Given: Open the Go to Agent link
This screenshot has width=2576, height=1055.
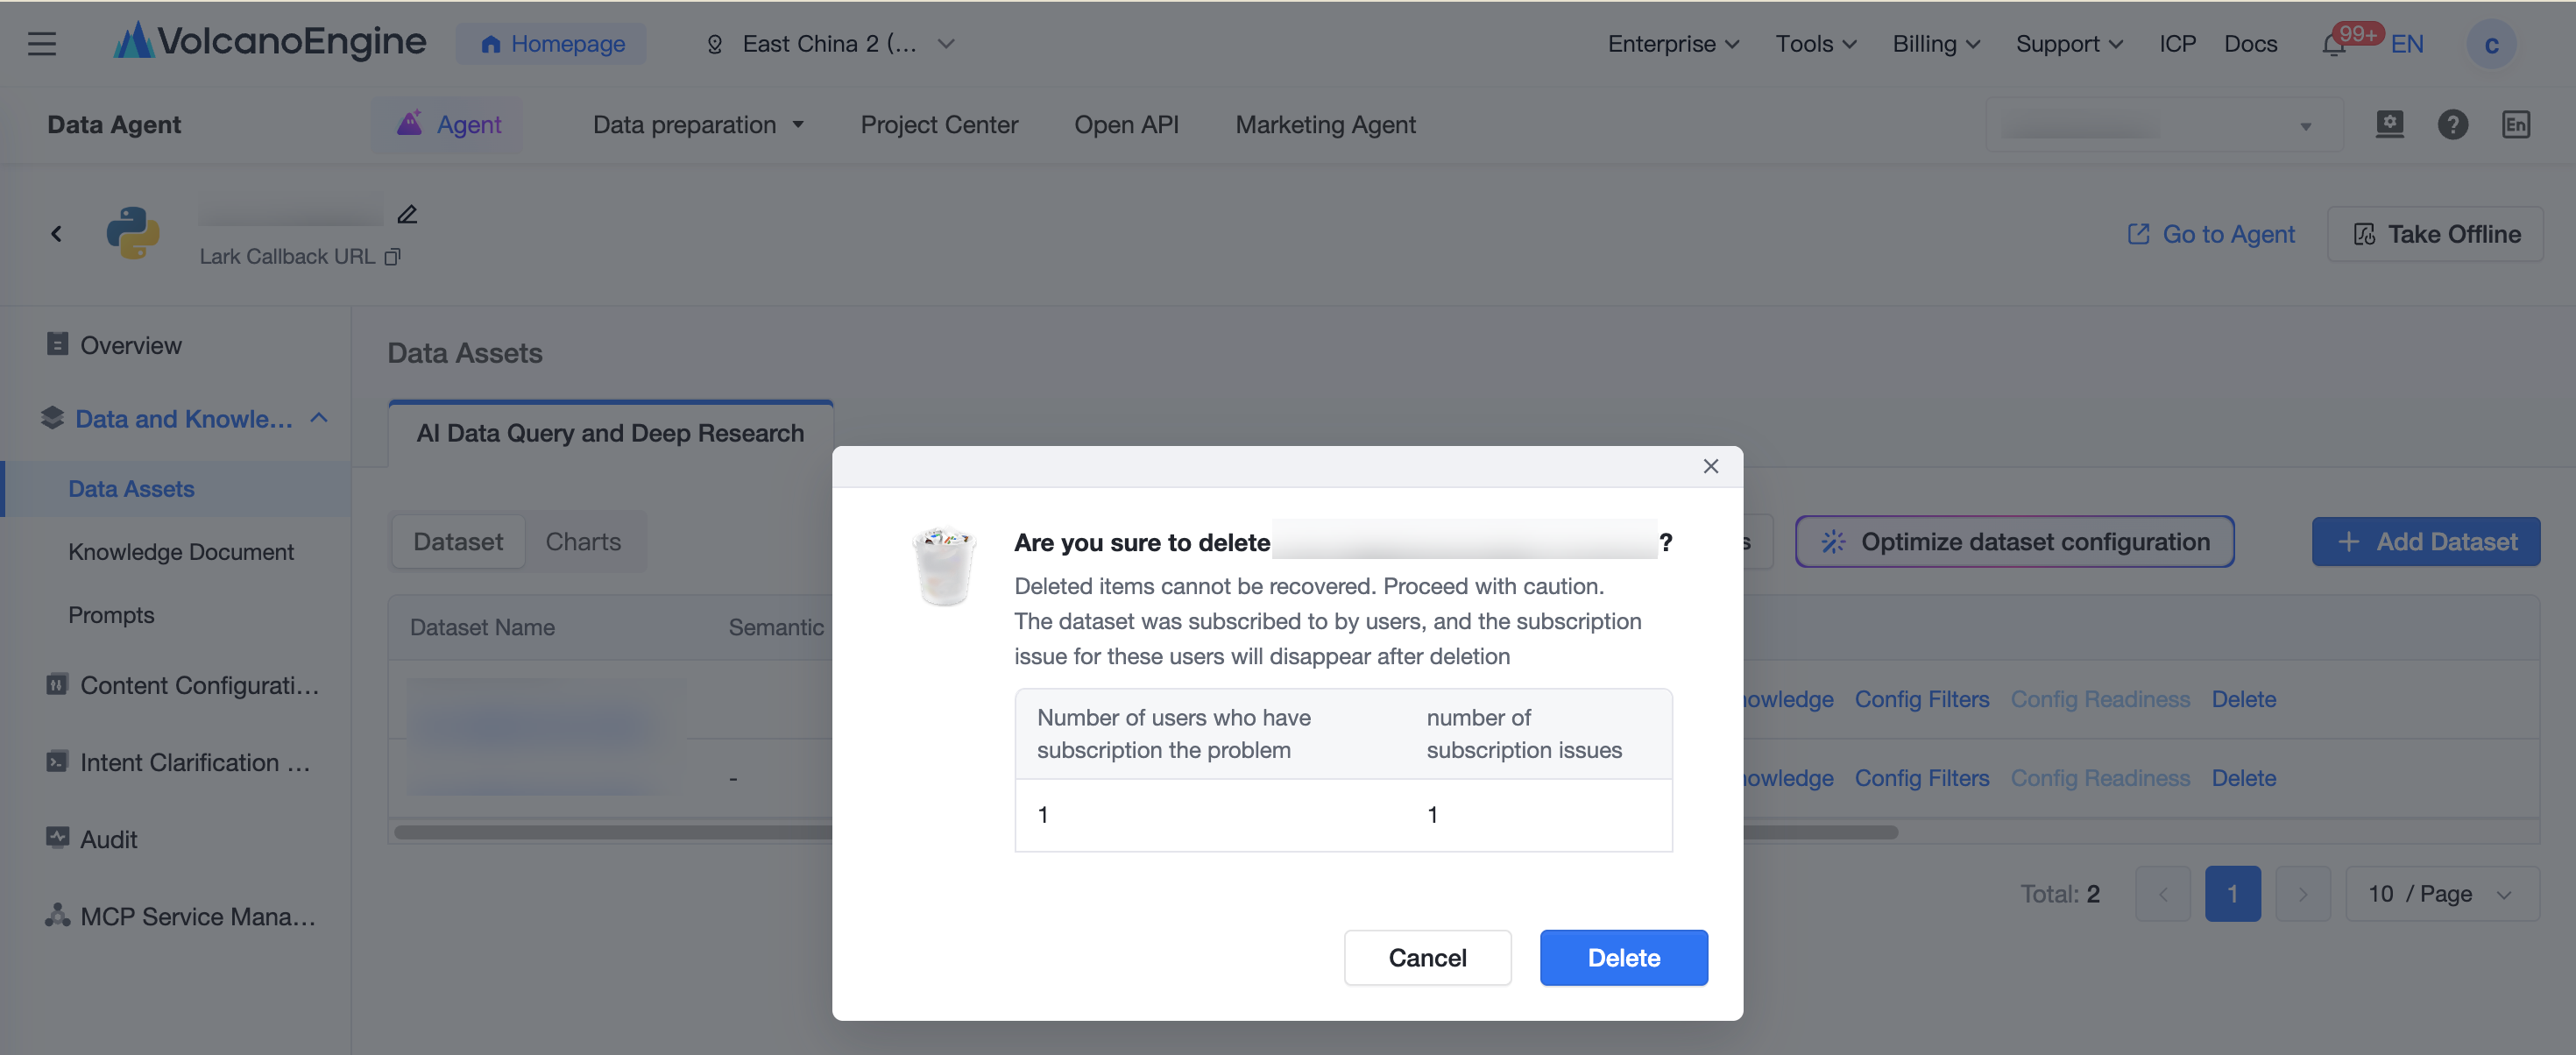Looking at the screenshot, I should (2211, 234).
